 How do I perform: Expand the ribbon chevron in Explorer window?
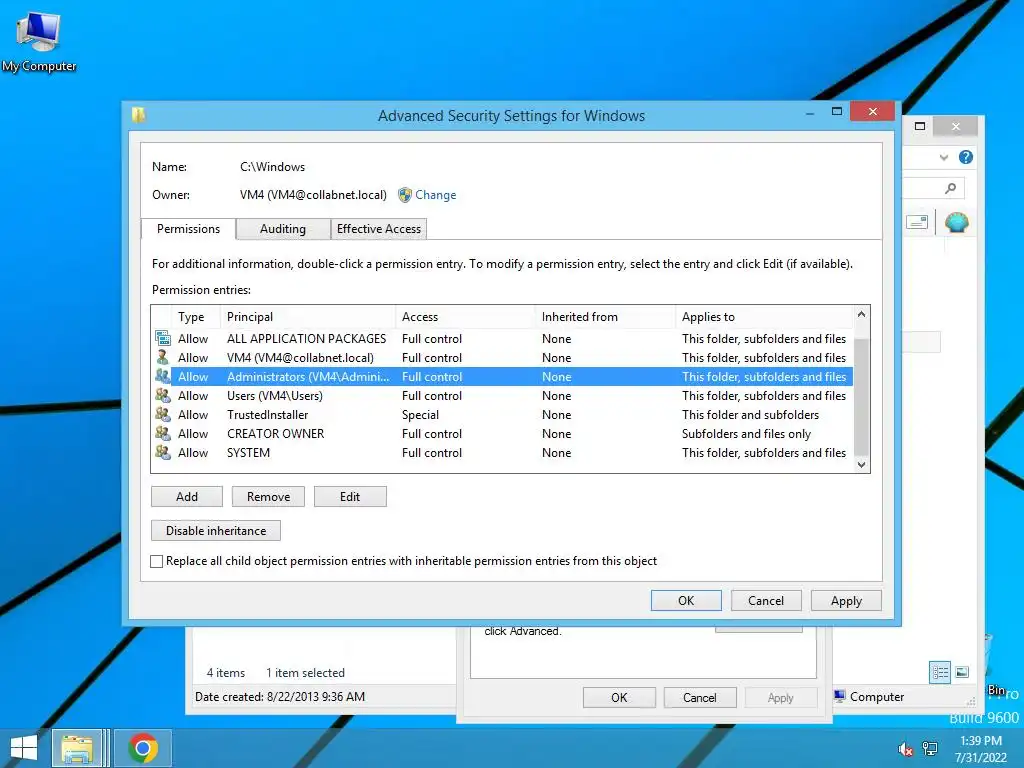point(944,157)
